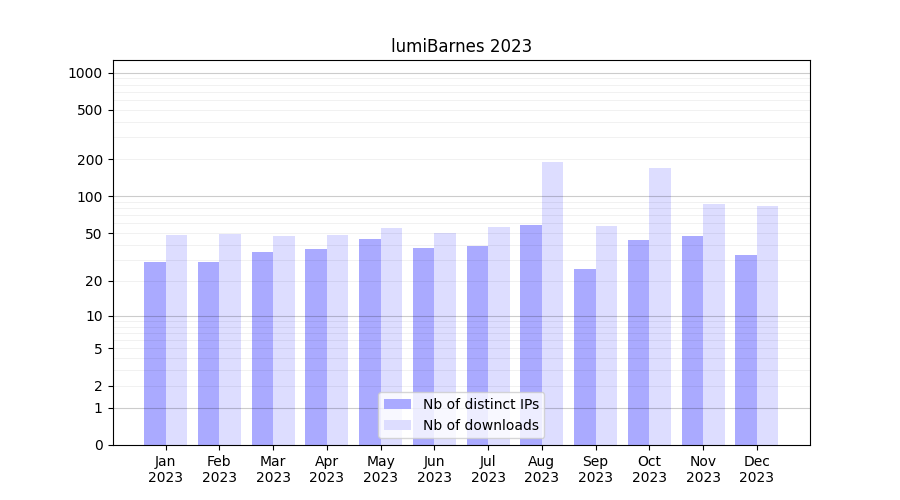Select the January distinct IPs bar
The image size is (900, 500).
(155, 353)
